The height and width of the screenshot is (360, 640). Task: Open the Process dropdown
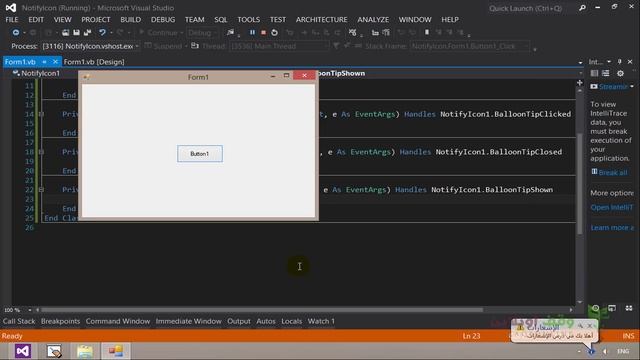(x=137, y=46)
